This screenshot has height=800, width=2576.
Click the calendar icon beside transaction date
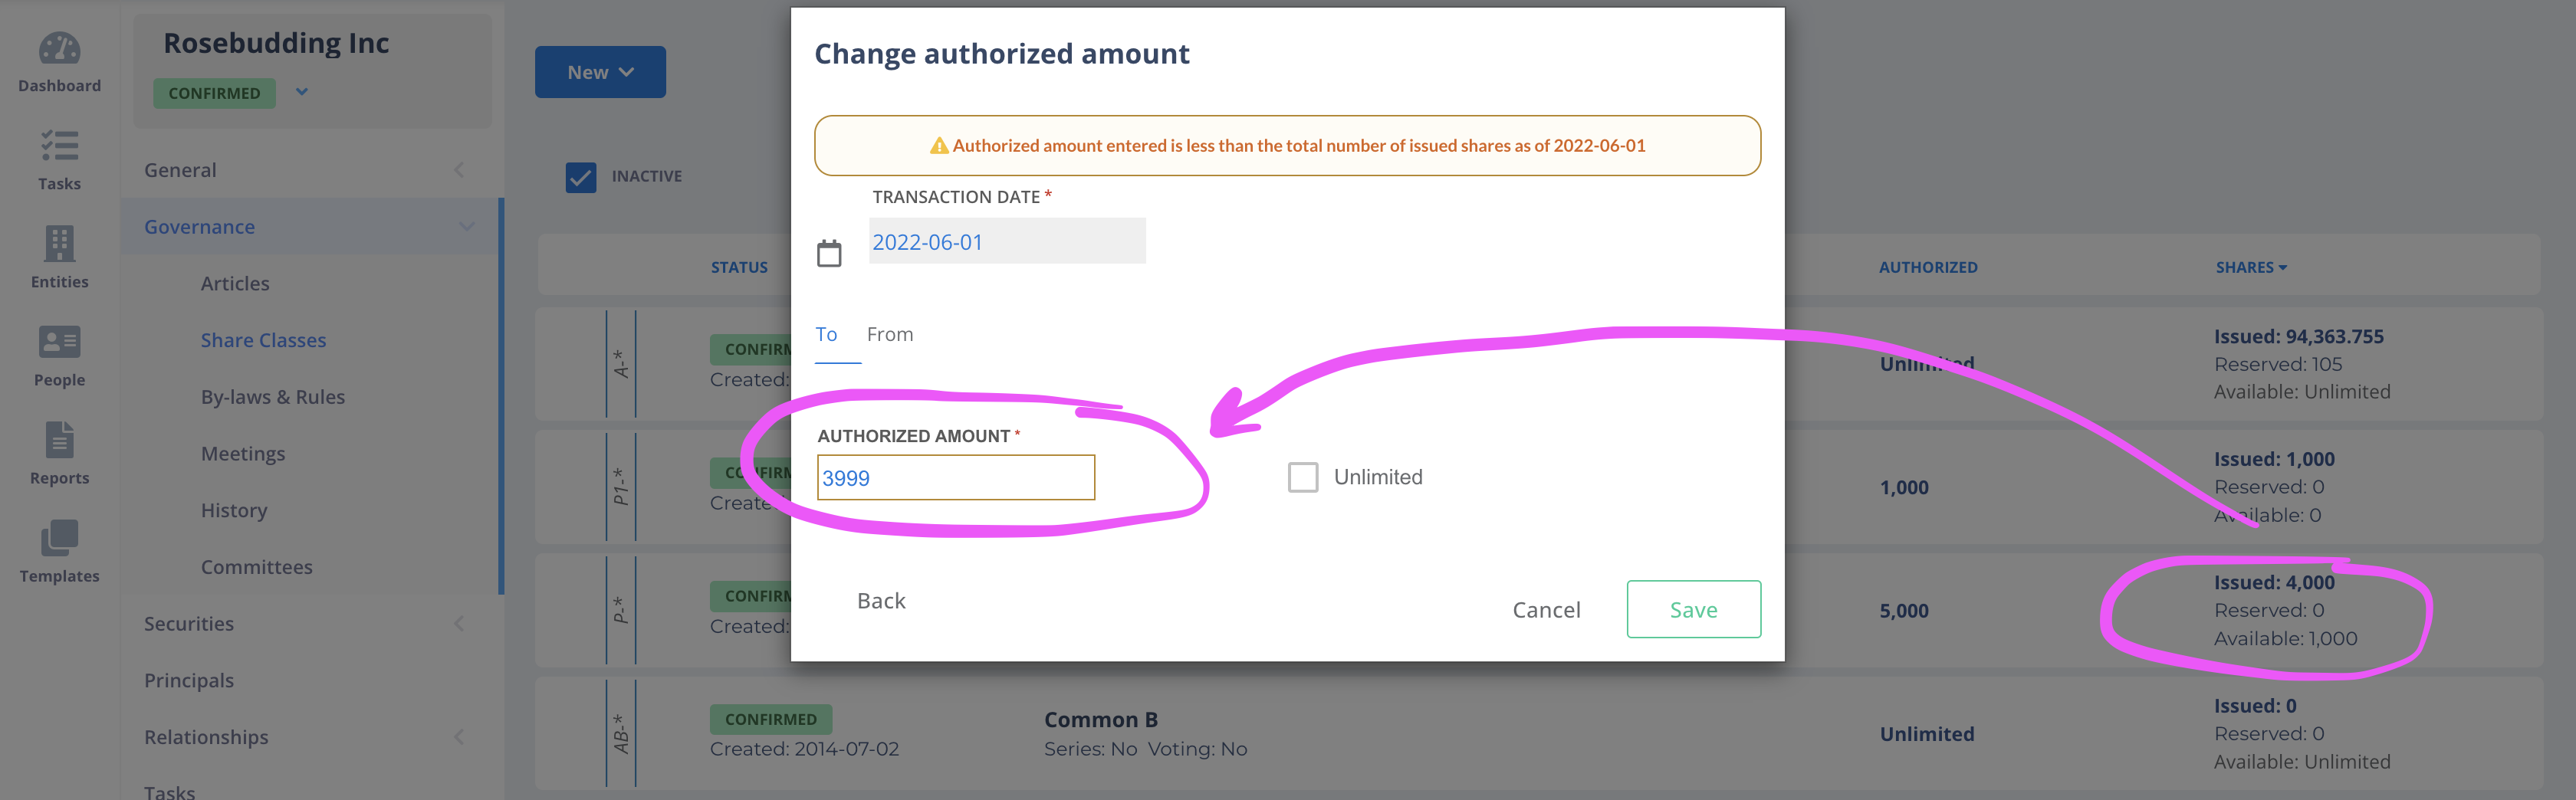coord(829,253)
